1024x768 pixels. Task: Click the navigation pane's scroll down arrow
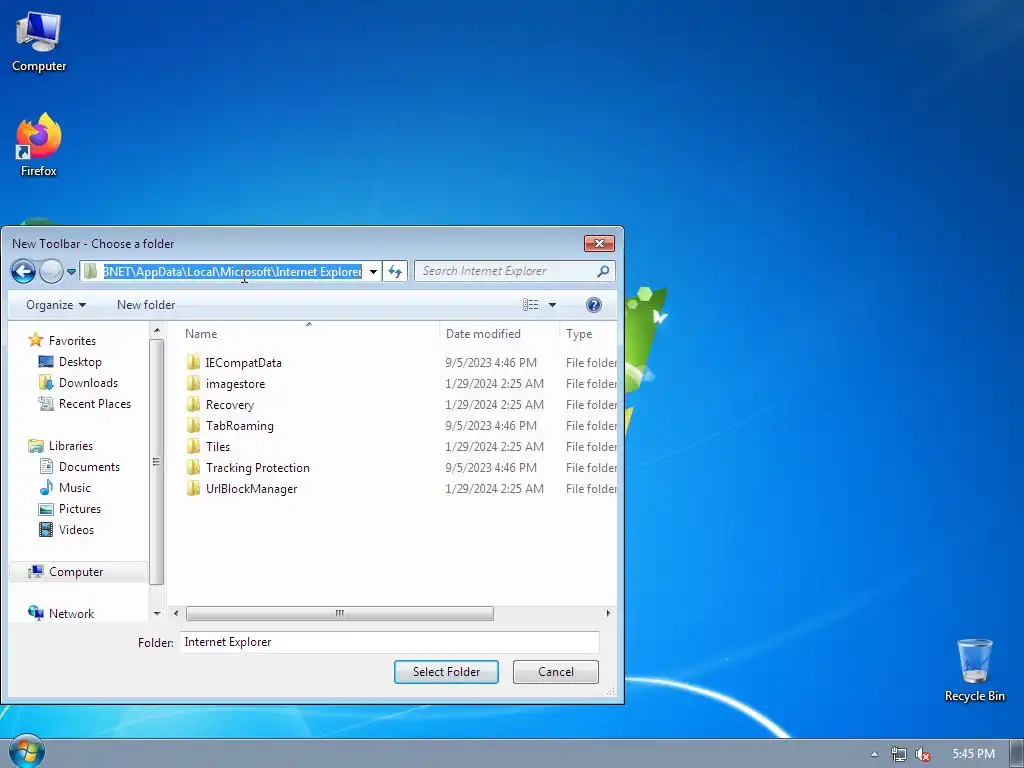pos(157,613)
